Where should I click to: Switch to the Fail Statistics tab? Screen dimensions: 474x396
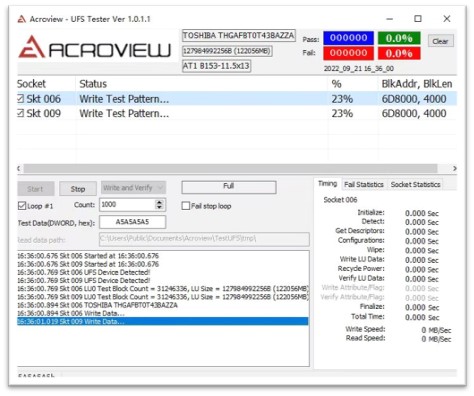(364, 184)
